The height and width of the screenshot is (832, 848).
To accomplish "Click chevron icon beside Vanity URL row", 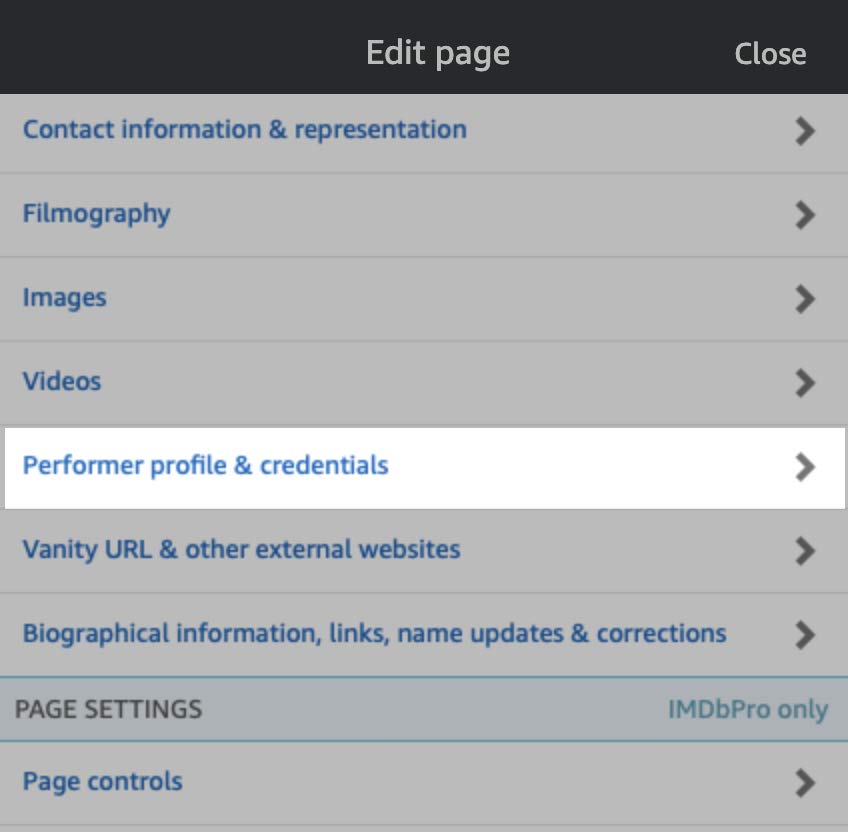I will coord(805,551).
